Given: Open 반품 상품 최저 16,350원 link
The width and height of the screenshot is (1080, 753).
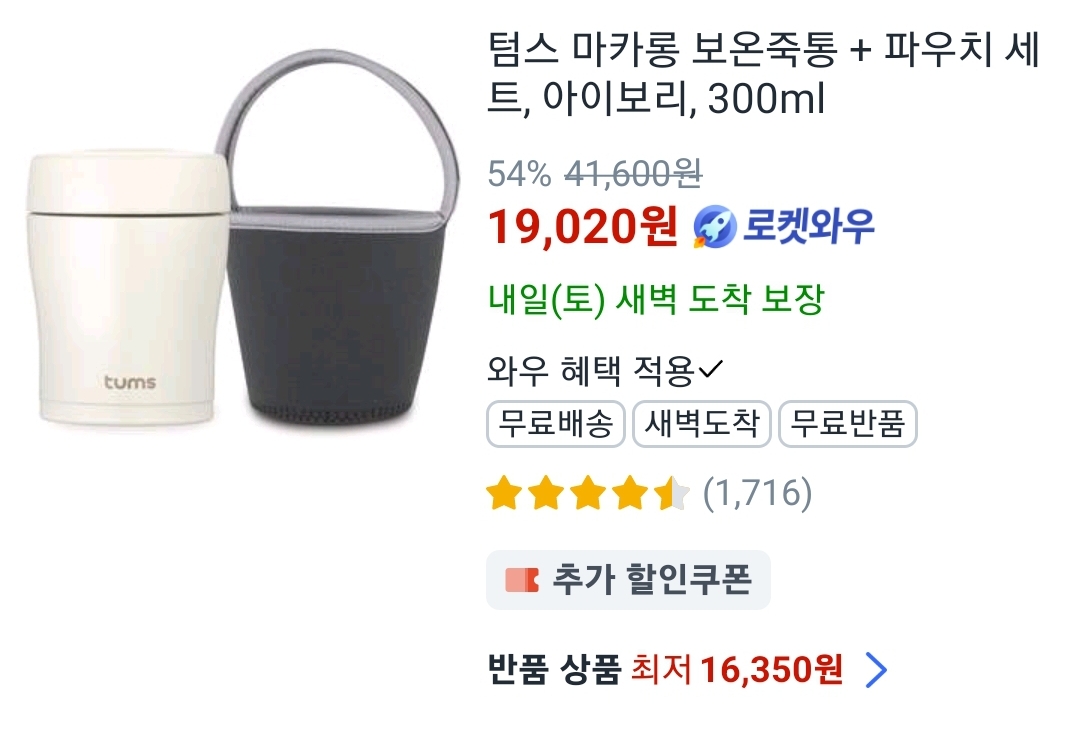Looking at the screenshot, I should (687, 670).
